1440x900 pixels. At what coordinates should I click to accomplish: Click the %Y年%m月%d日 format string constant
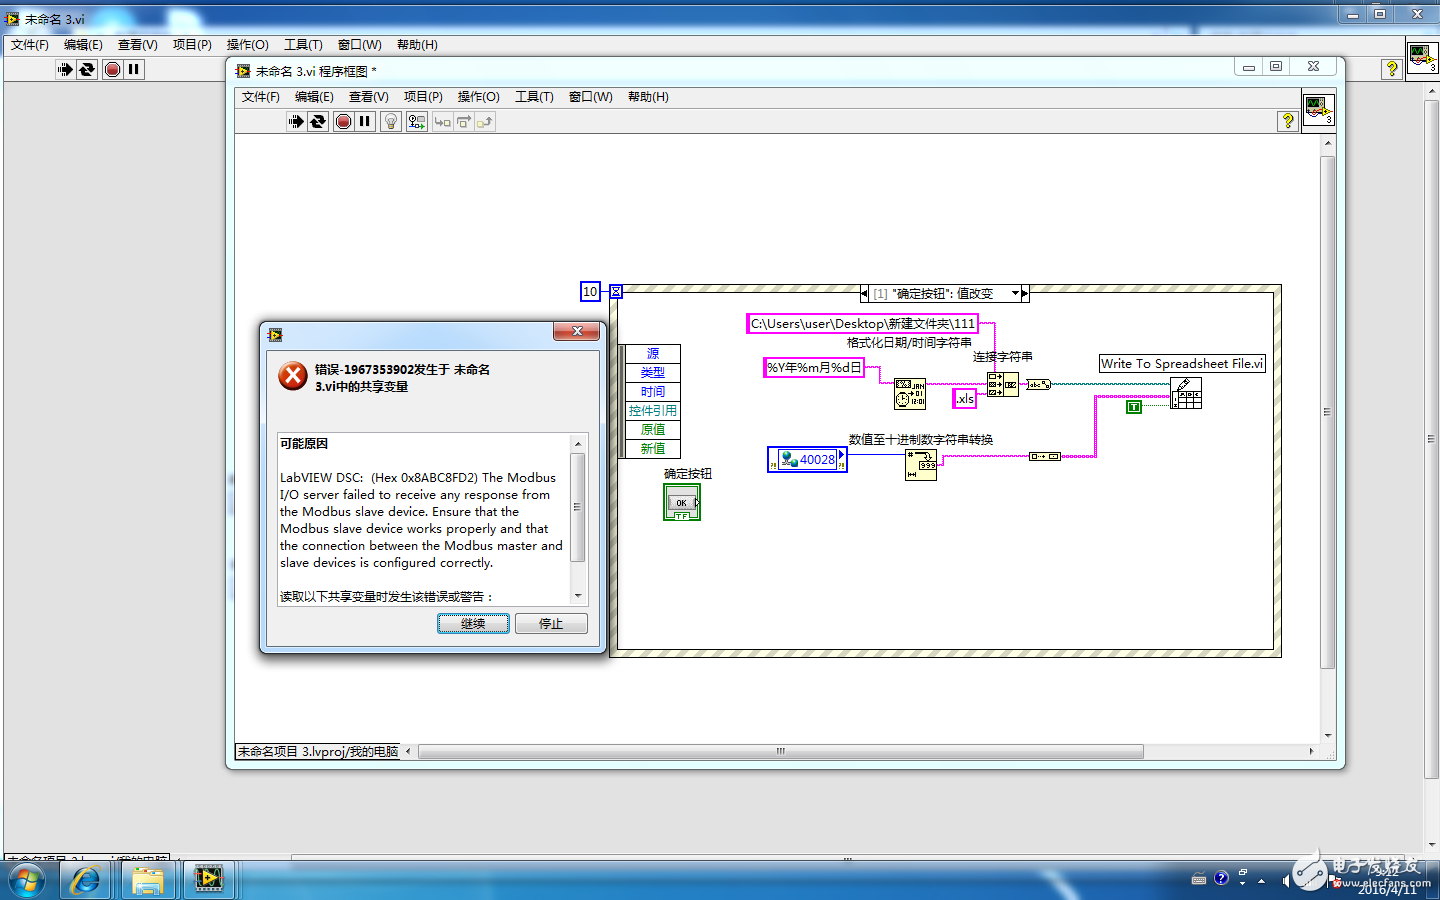click(814, 368)
